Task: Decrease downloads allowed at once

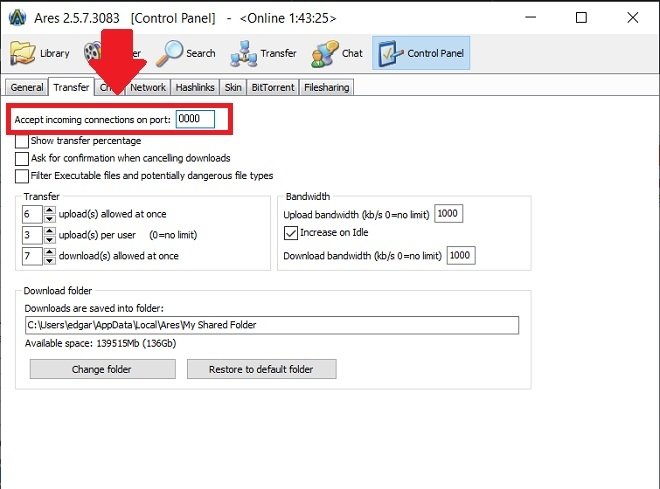Action: (50, 260)
